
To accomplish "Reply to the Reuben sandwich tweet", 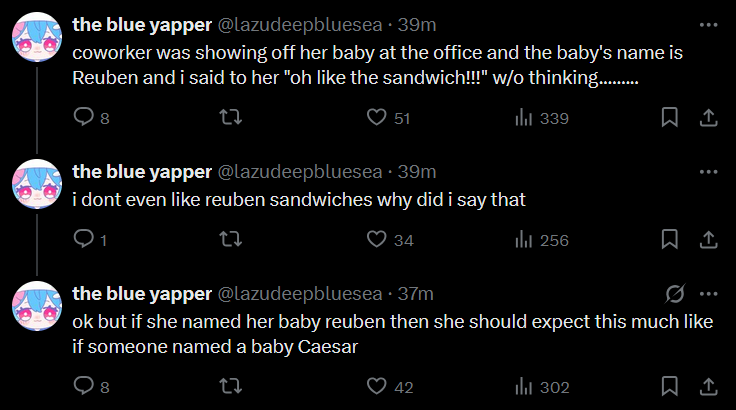I will click(84, 118).
